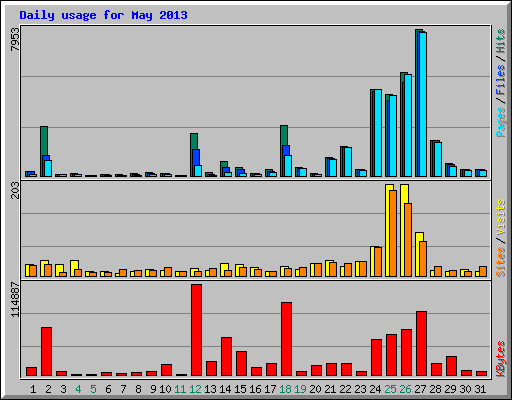Select the day 21 pages bar

[333, 168]
